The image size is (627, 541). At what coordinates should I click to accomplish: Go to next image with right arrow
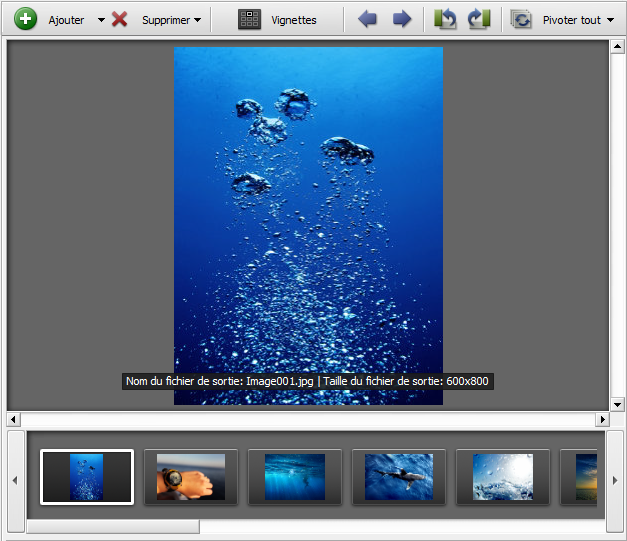click(402, 19)
